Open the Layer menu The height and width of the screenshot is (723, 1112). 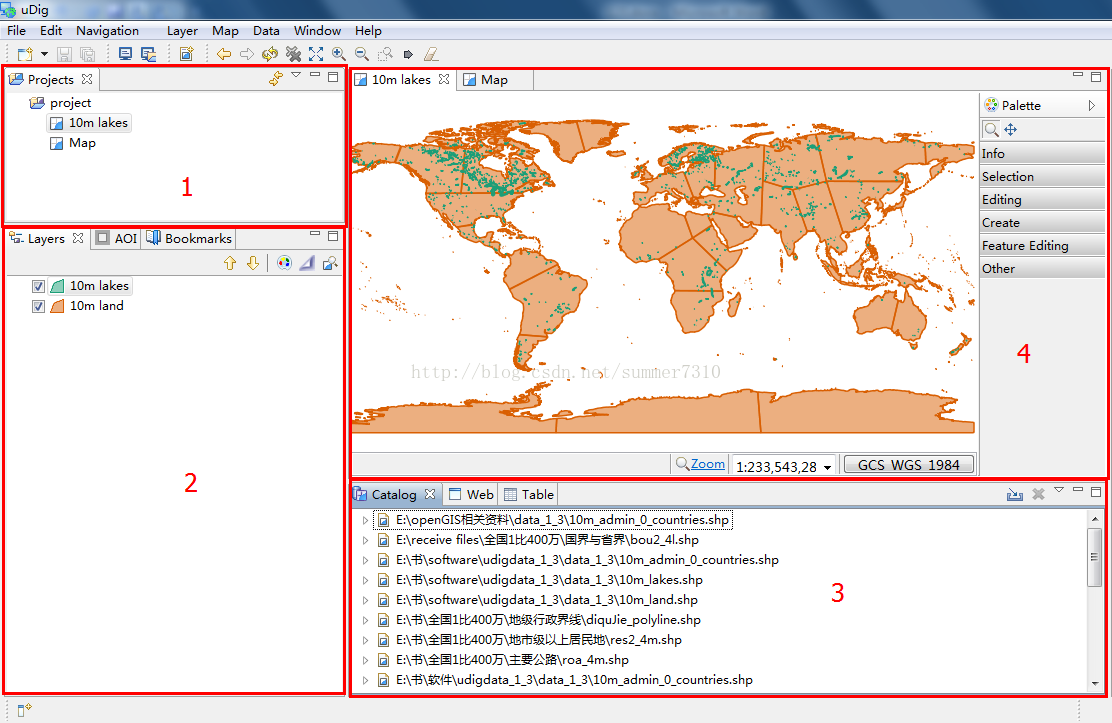coord(182,31)
